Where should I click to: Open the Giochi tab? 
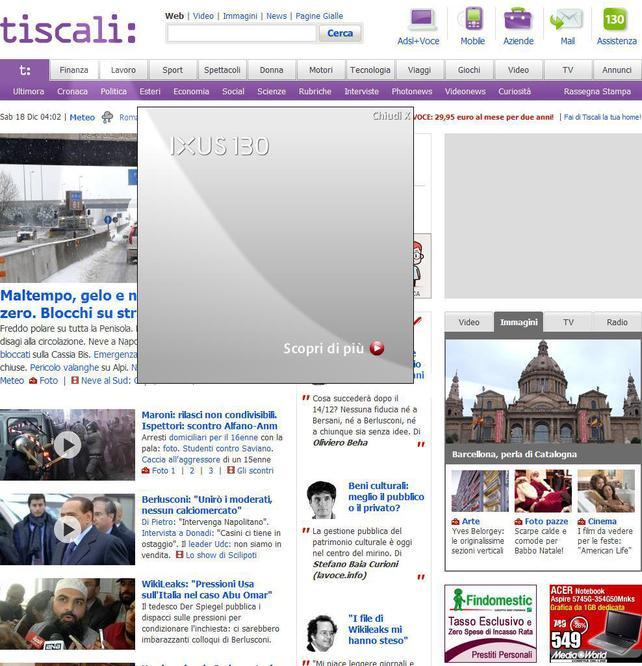tap(469, 70)
